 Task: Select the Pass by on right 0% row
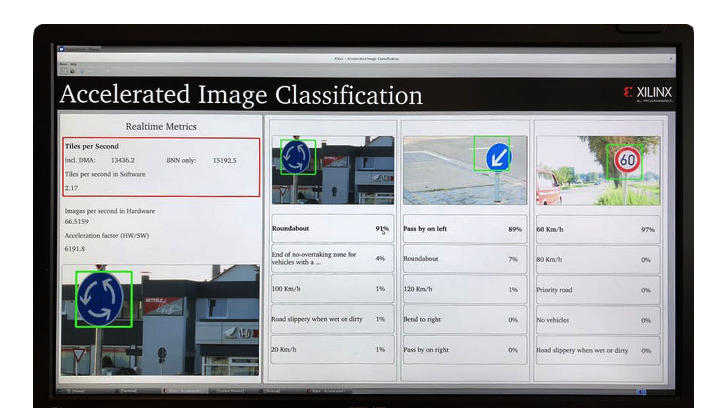tap(465, 350)
